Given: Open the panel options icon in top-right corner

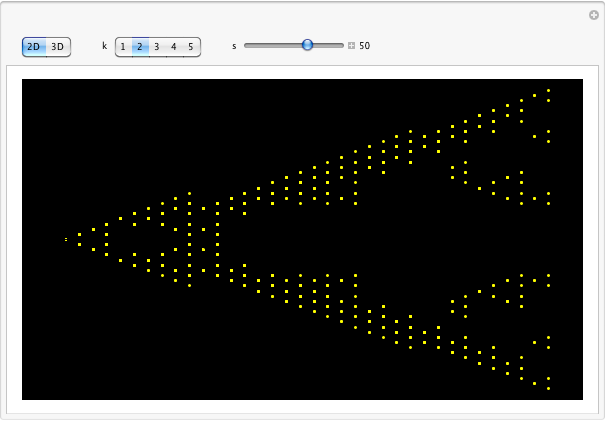Looking at the screenshot, I should (x=594, y=14).
